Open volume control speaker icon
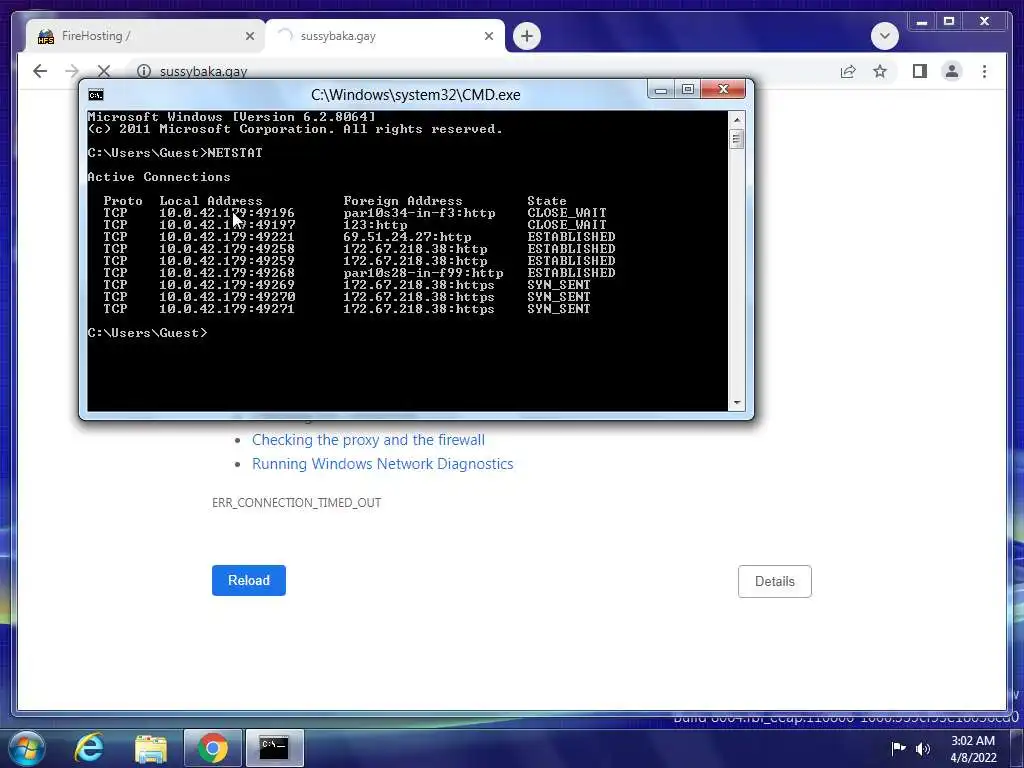This screenshot has height=768, width=1024. click(x=923, y=748)
